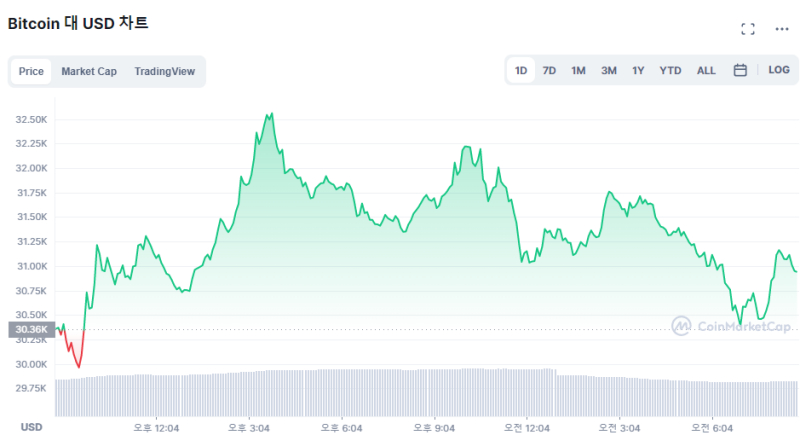This screenshot has height=435, width=800.
Task: Choose the 1M time range
Action: 578,70
